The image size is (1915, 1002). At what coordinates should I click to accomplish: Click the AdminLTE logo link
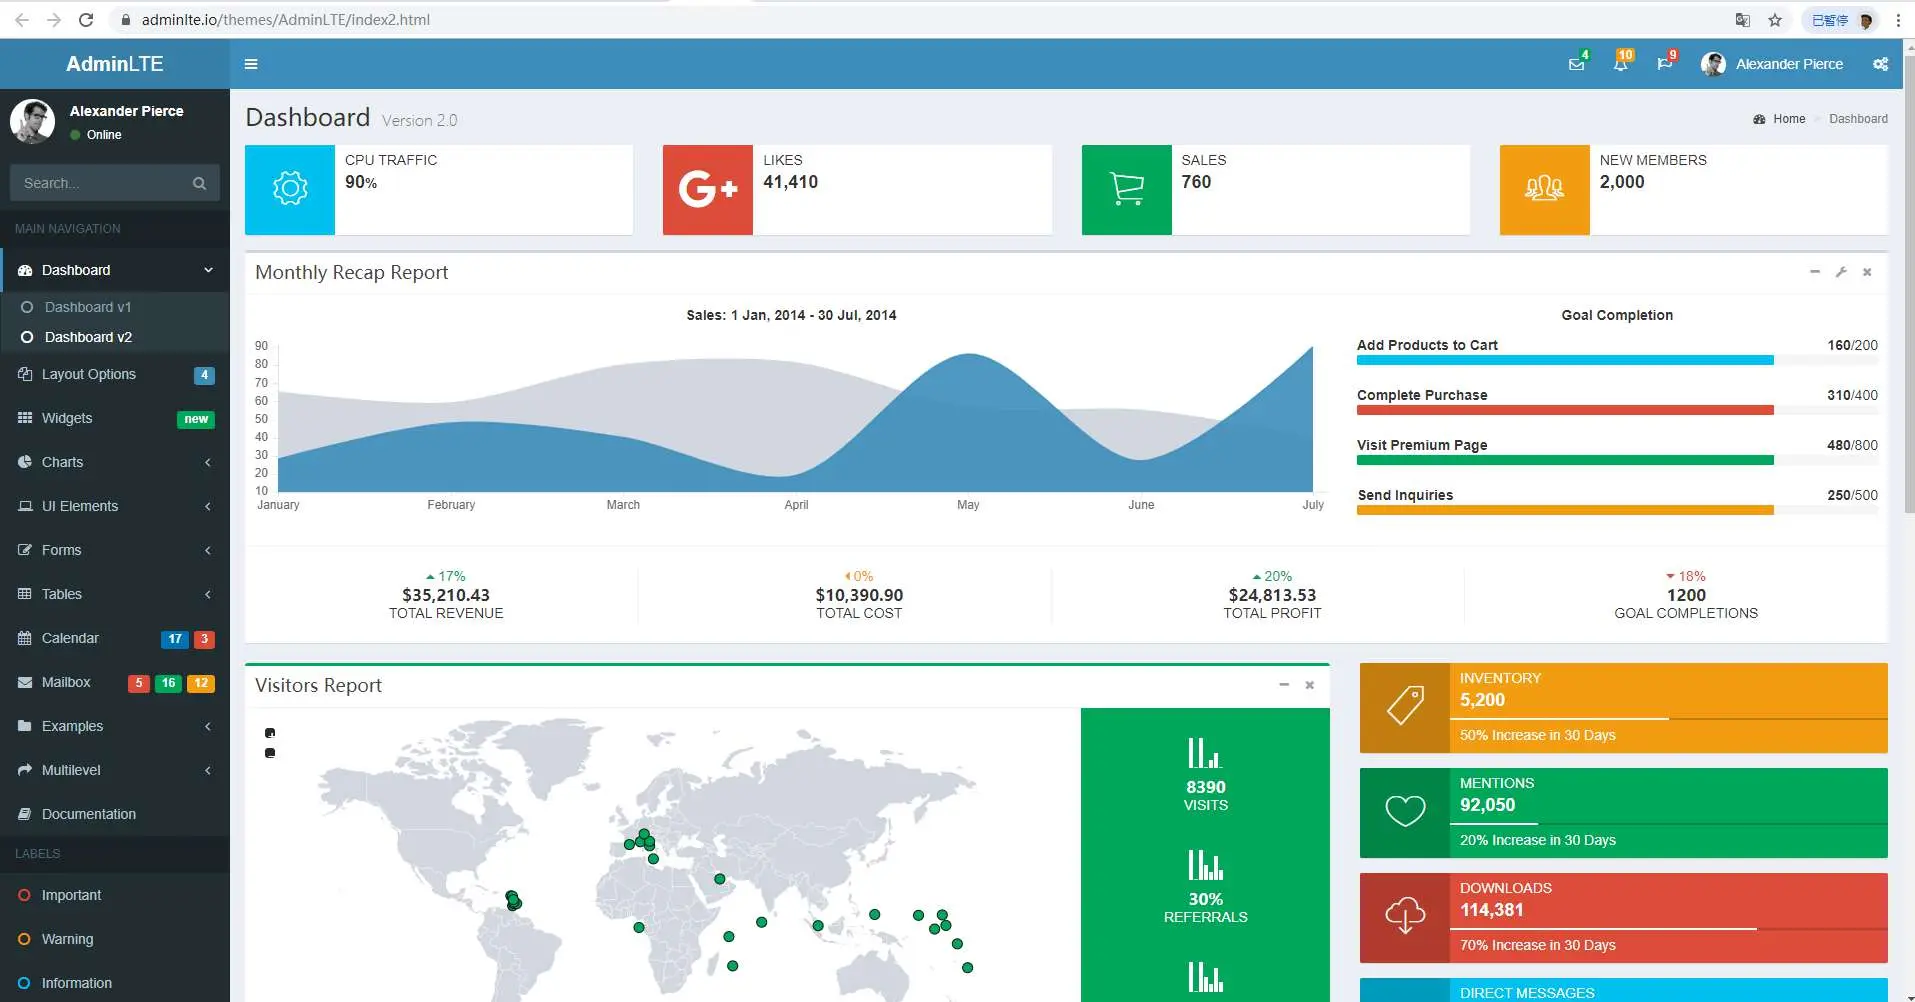click(115, 64)
